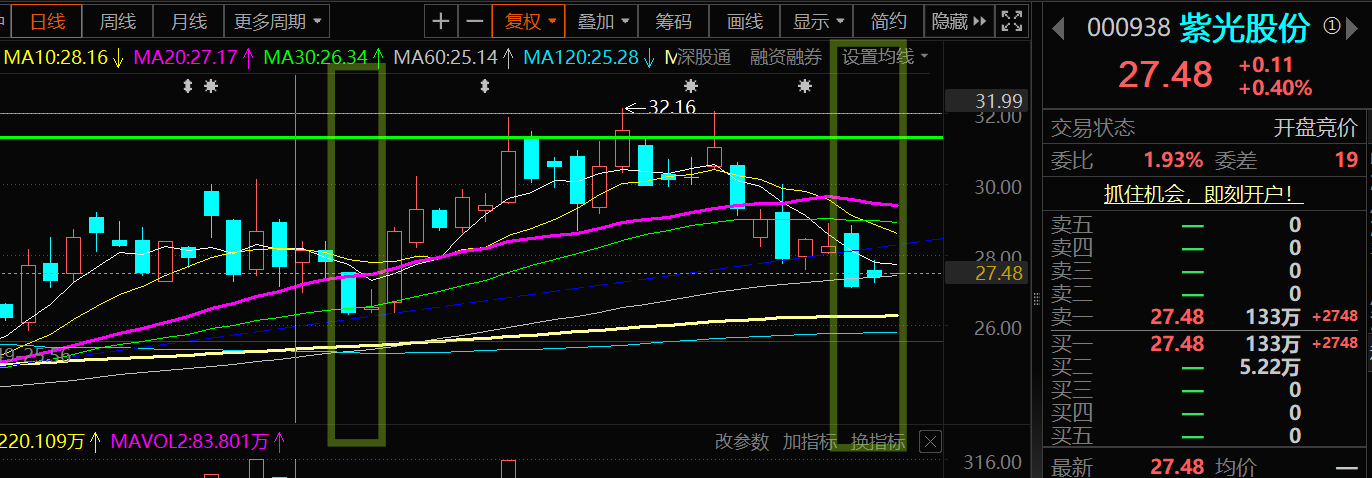Open the 显示 display dropdown
Image resolution: width=1372 pixels, height=478 pixels.
click(x=819, y=21)
